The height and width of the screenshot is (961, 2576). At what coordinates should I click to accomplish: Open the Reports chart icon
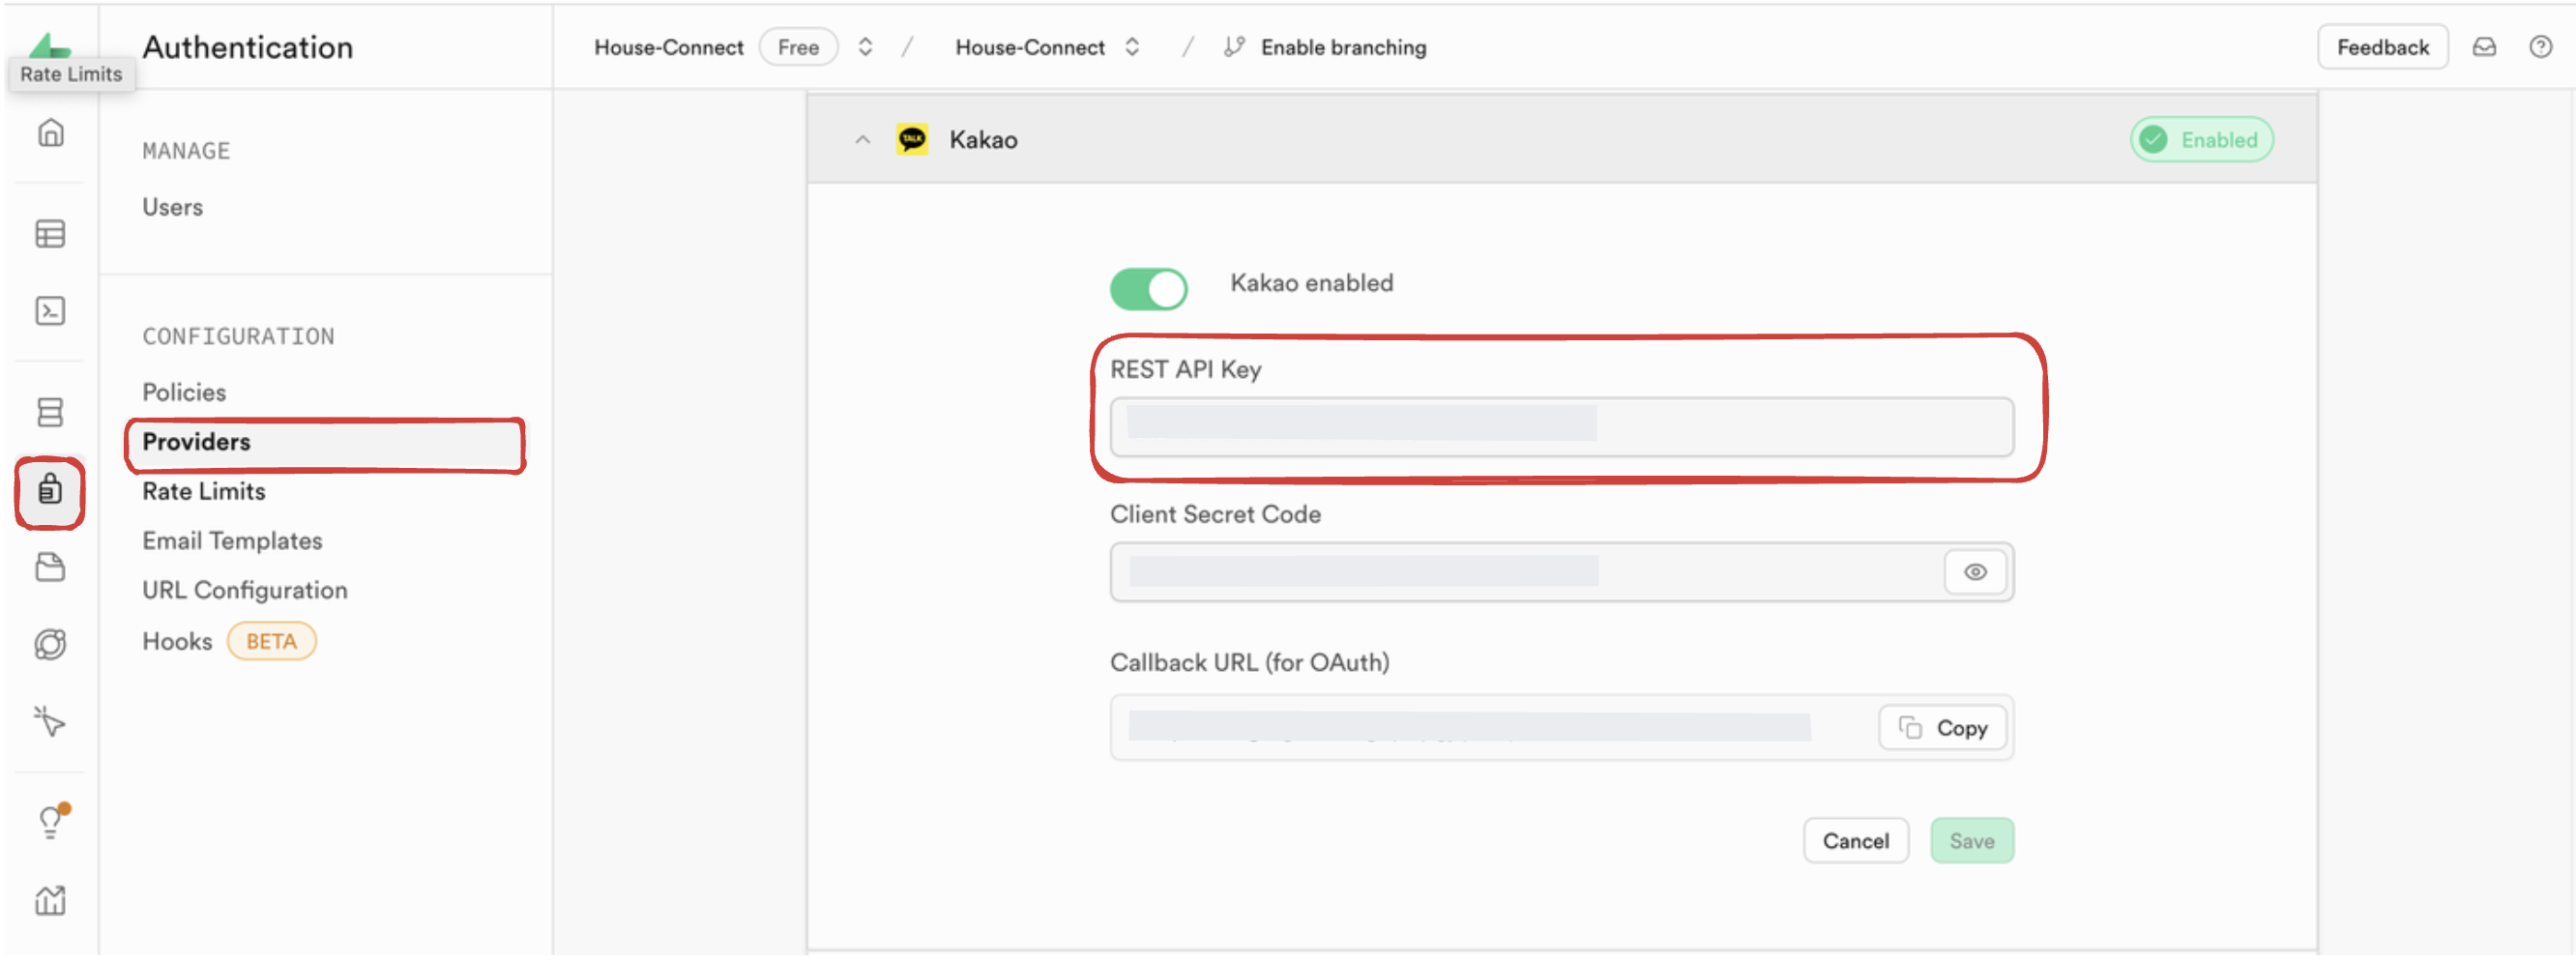(50, 901)
